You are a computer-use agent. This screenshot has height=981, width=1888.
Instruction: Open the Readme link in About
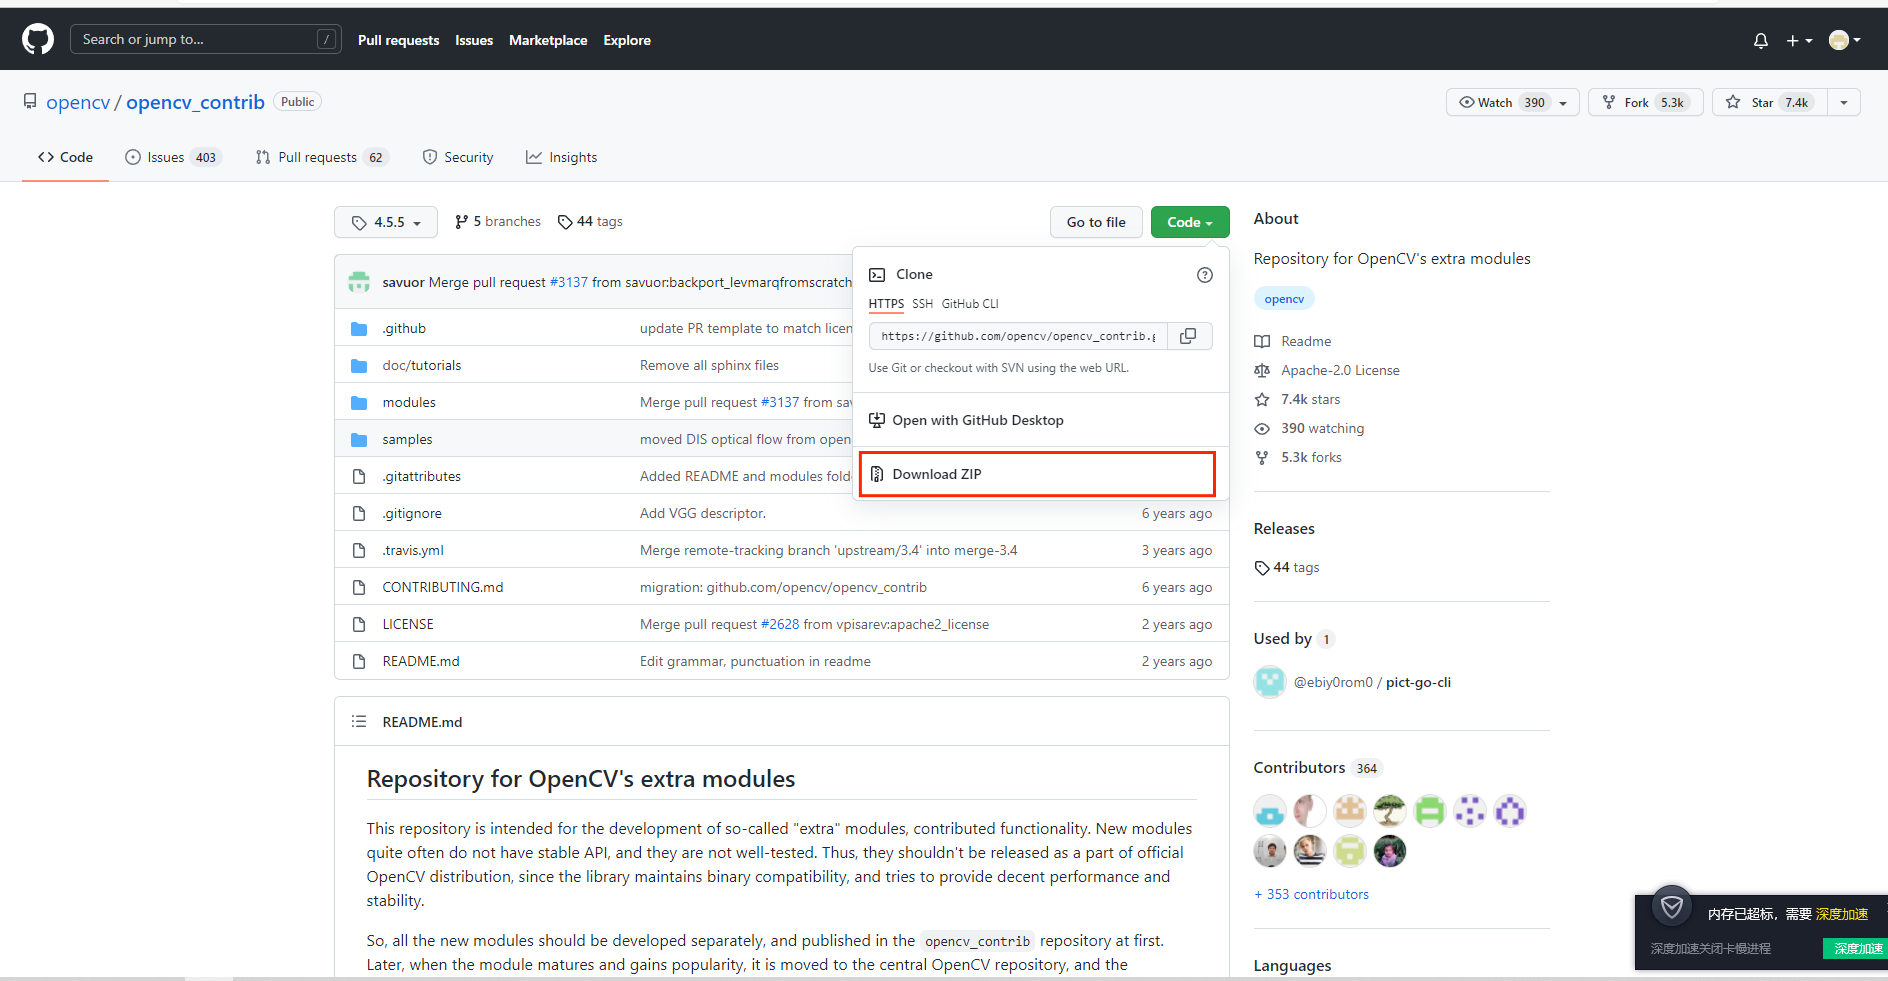tap(1306, 341)
